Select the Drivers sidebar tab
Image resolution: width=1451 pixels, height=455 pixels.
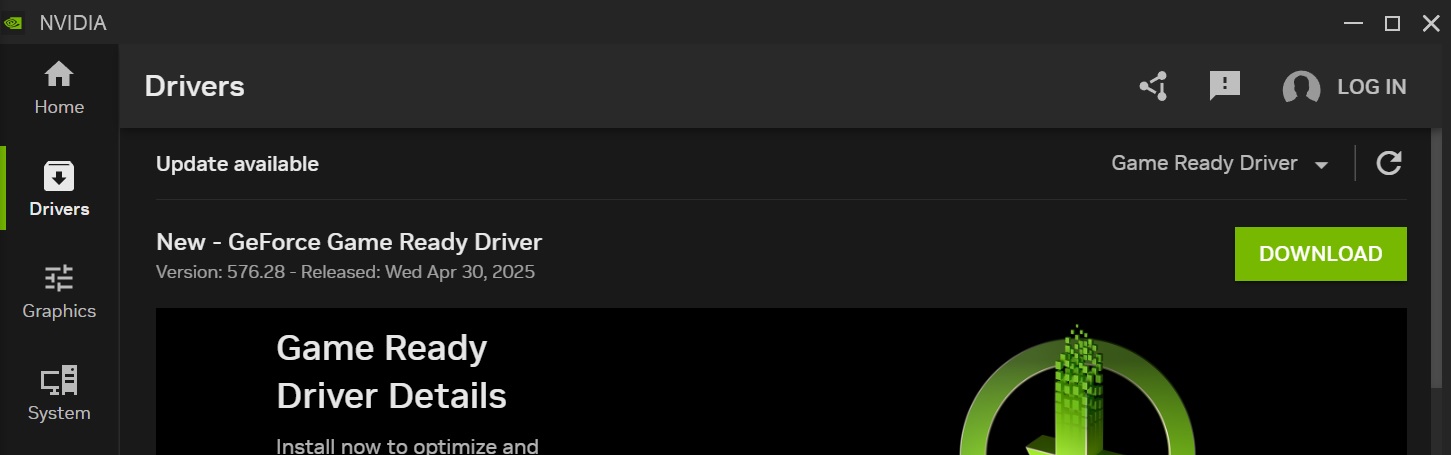pos(59,189)
